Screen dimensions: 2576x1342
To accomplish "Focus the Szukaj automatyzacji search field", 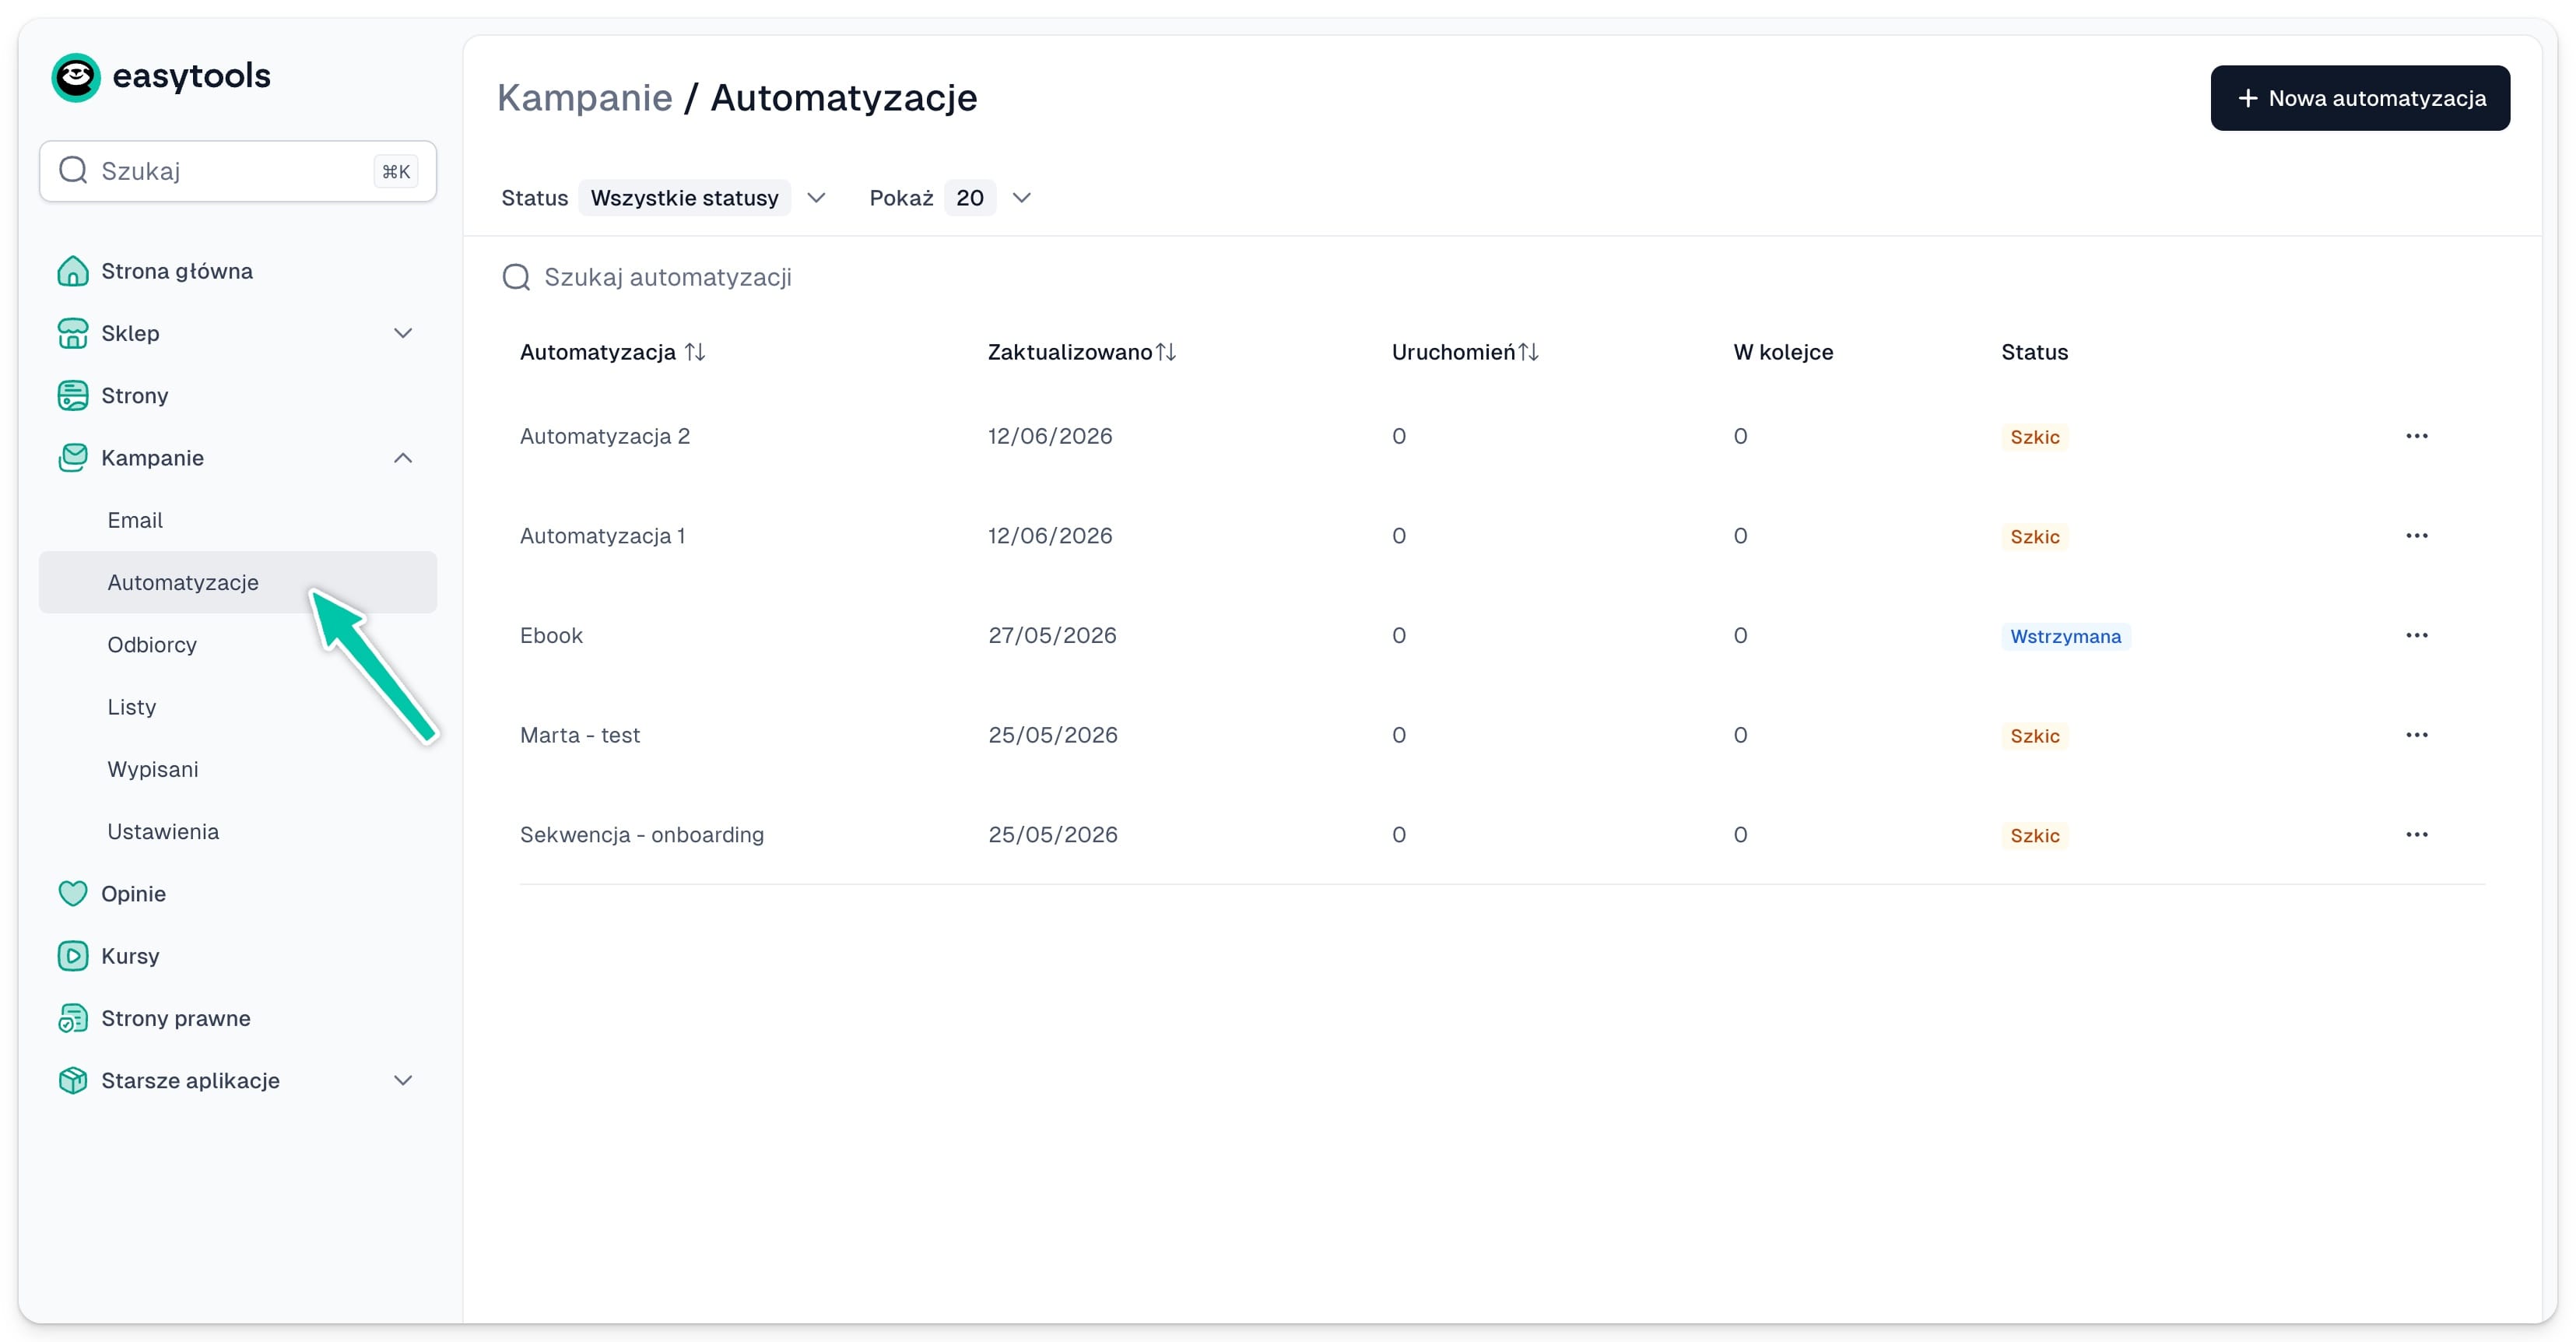I will click(667, 277).
